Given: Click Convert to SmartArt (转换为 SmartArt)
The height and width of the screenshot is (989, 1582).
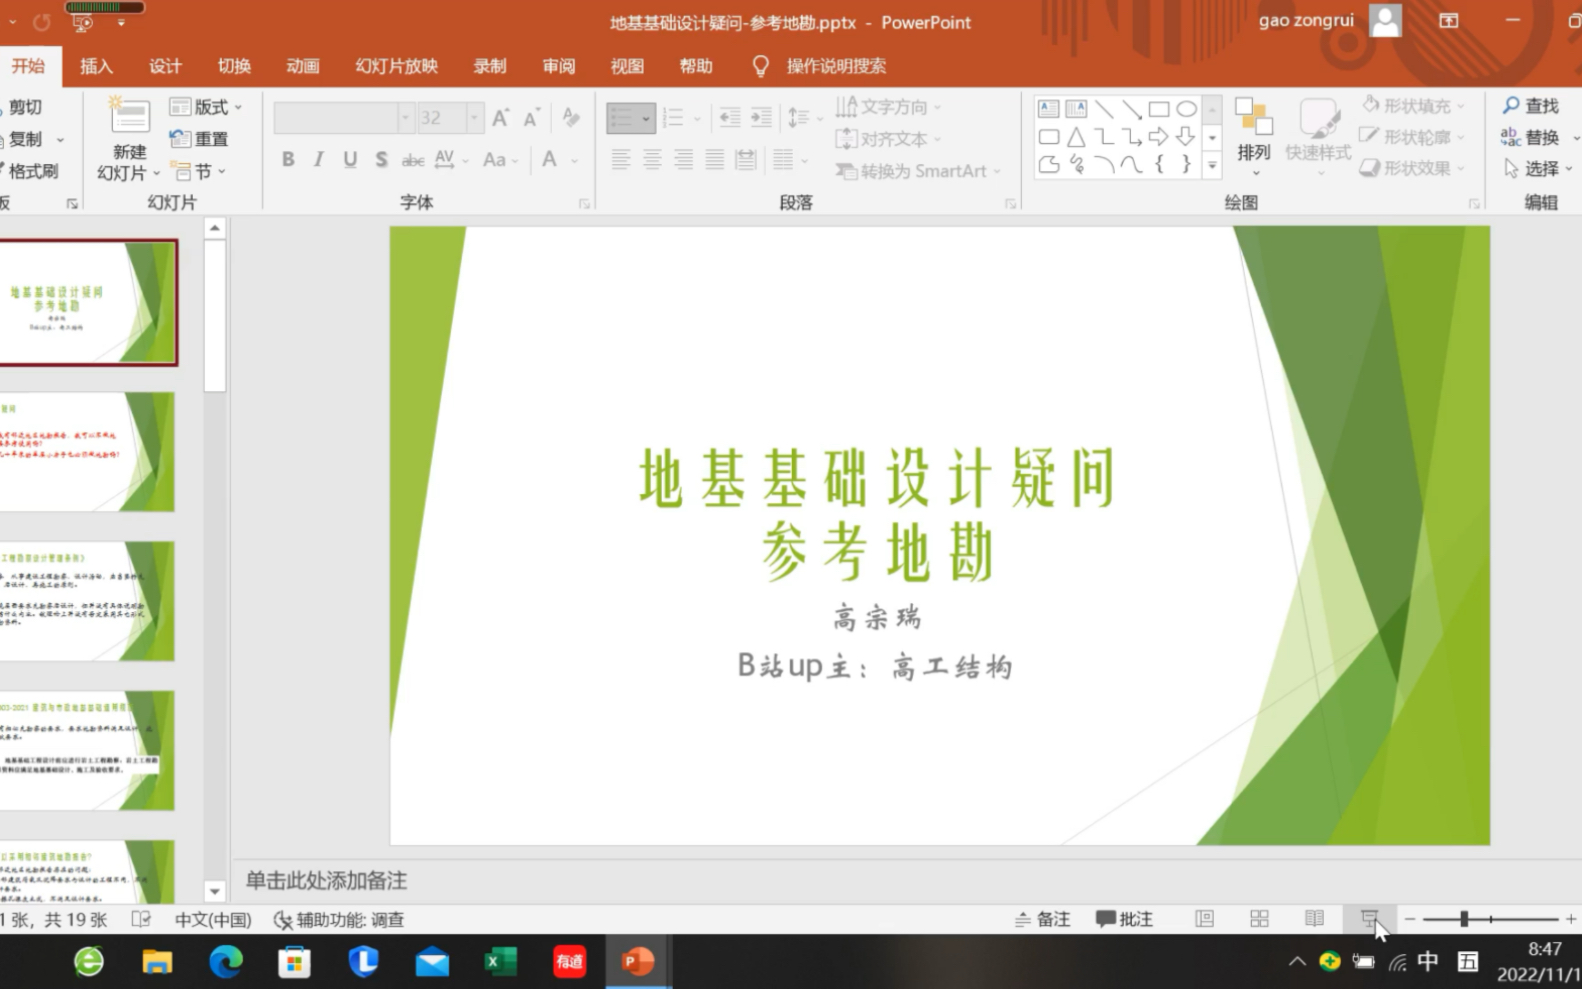Looking at the screenshot, I should click(x=918, y=171).
